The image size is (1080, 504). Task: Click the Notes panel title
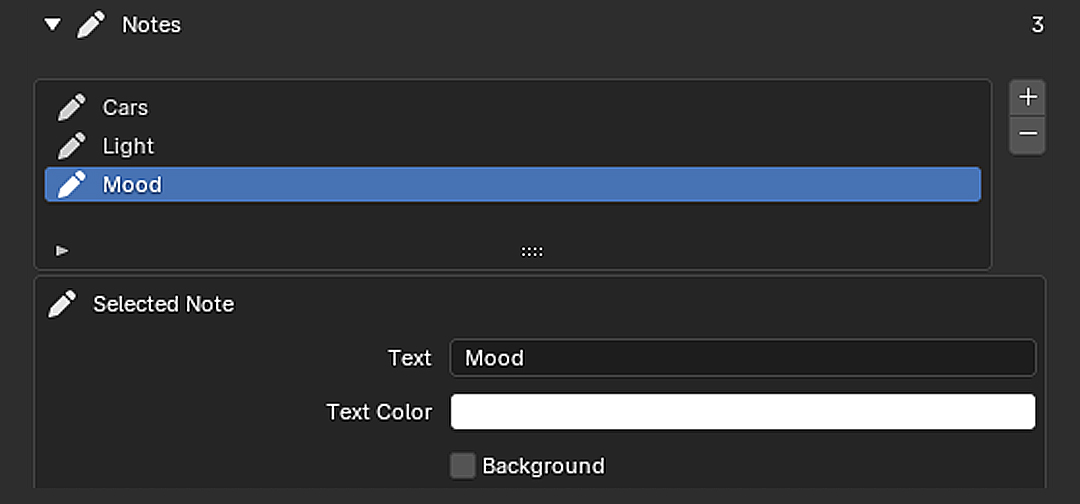coord(152,25)
